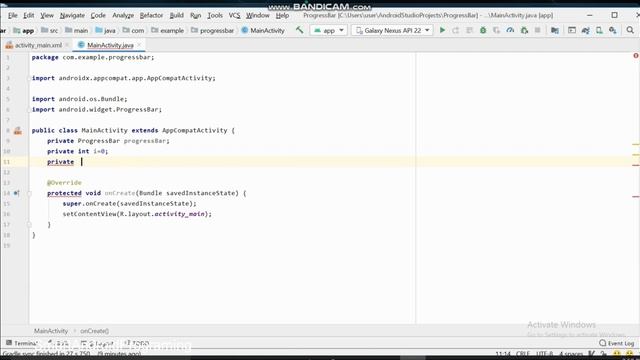Click the class gutter icon beside MainActivity

click(18, 131)
